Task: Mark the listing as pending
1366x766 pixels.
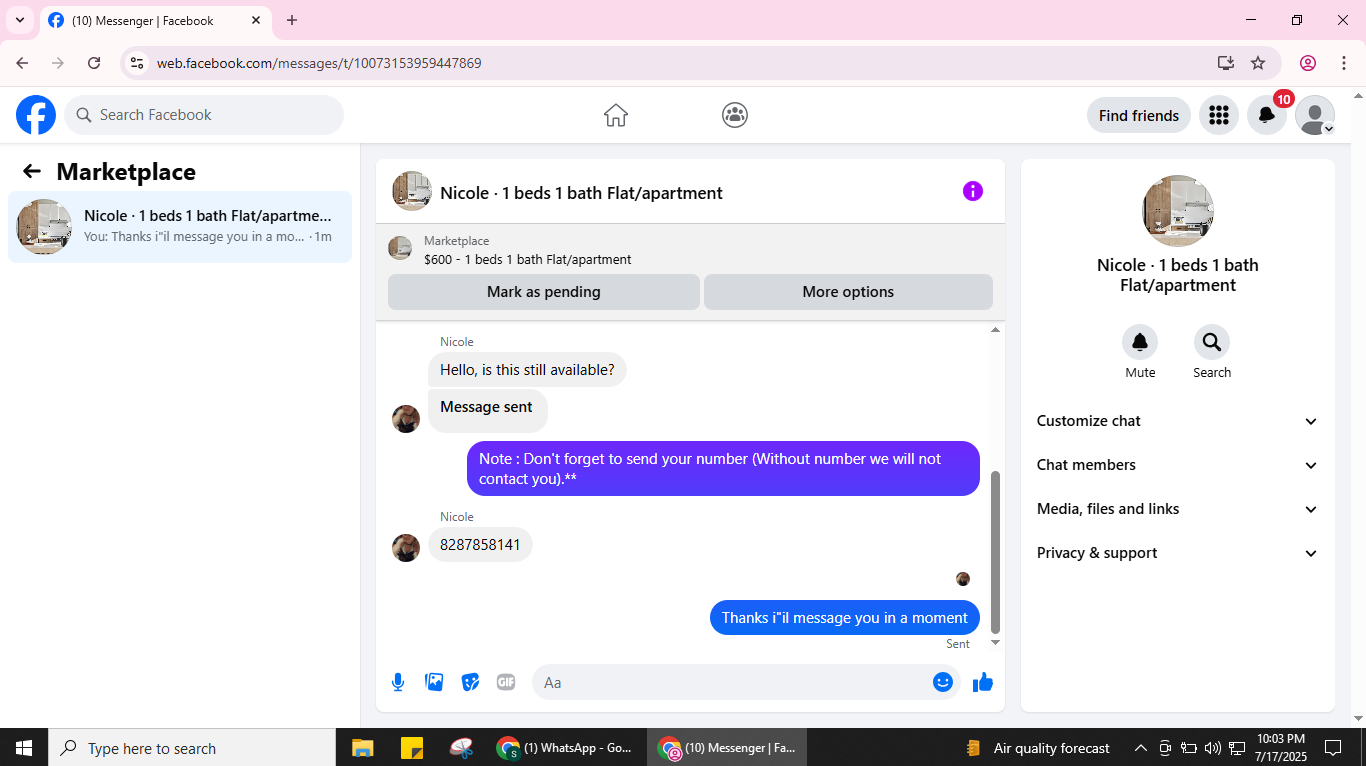Action: 544,292
